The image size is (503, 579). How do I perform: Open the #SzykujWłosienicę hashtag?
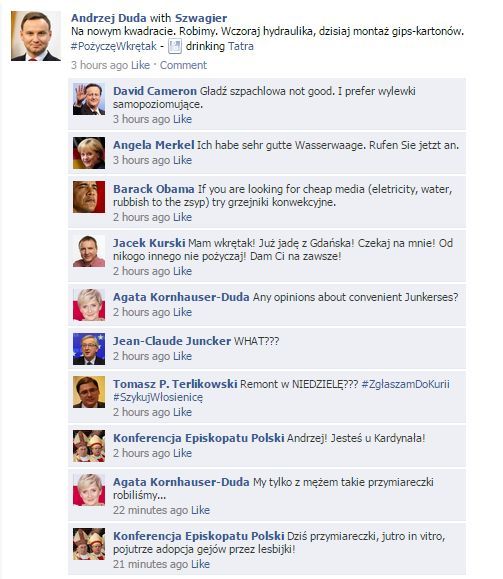point(158,398)
